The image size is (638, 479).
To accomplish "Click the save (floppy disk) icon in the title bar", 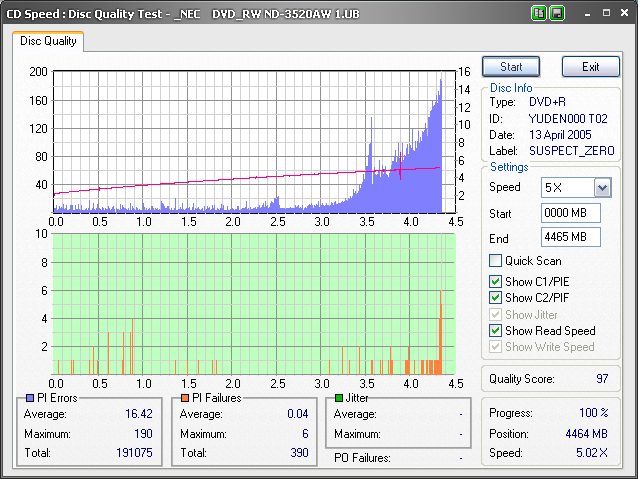I will [557, 13].
